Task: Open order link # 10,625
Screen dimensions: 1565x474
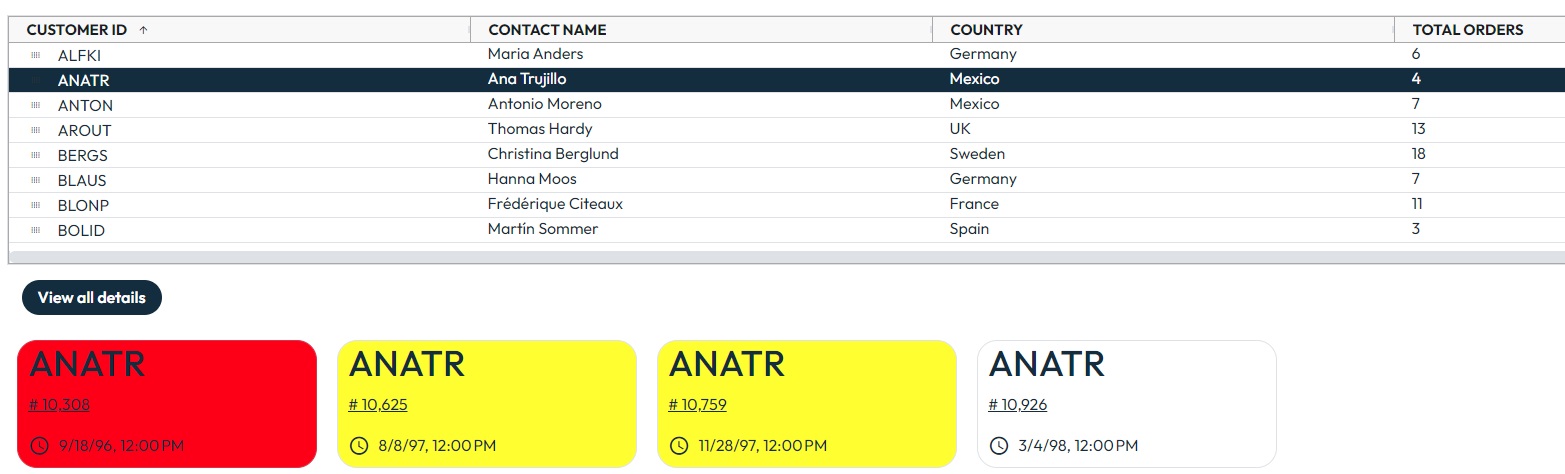Action: pyautogui.click(x=378, y=405)
